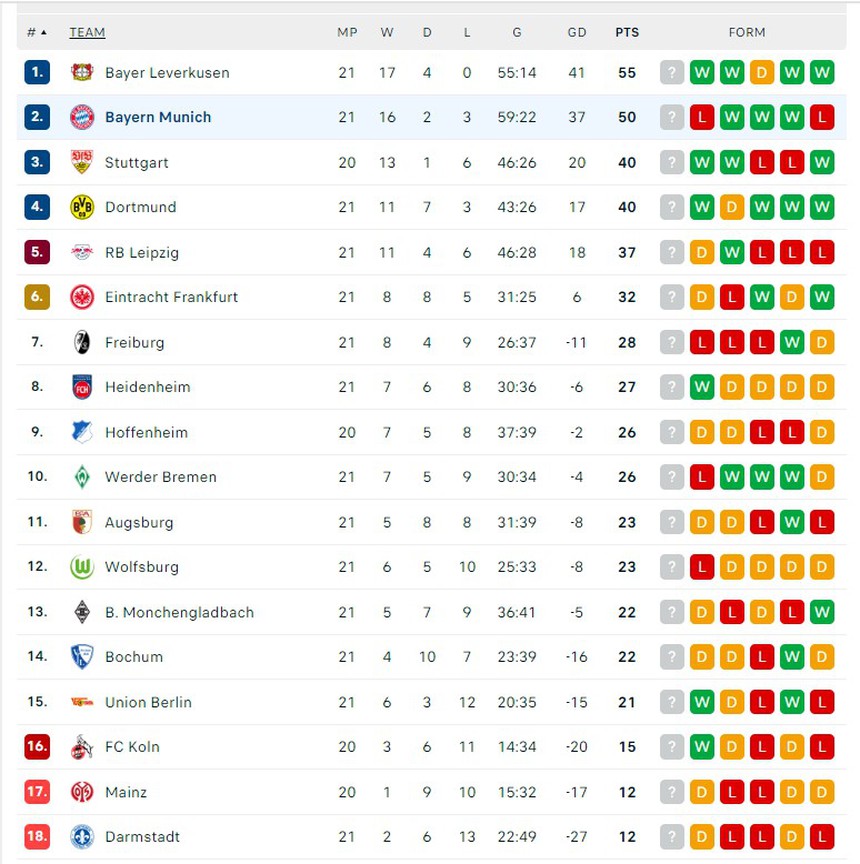
Task: Click the Wolfsburg crest icon
Action: pos(84,567)
